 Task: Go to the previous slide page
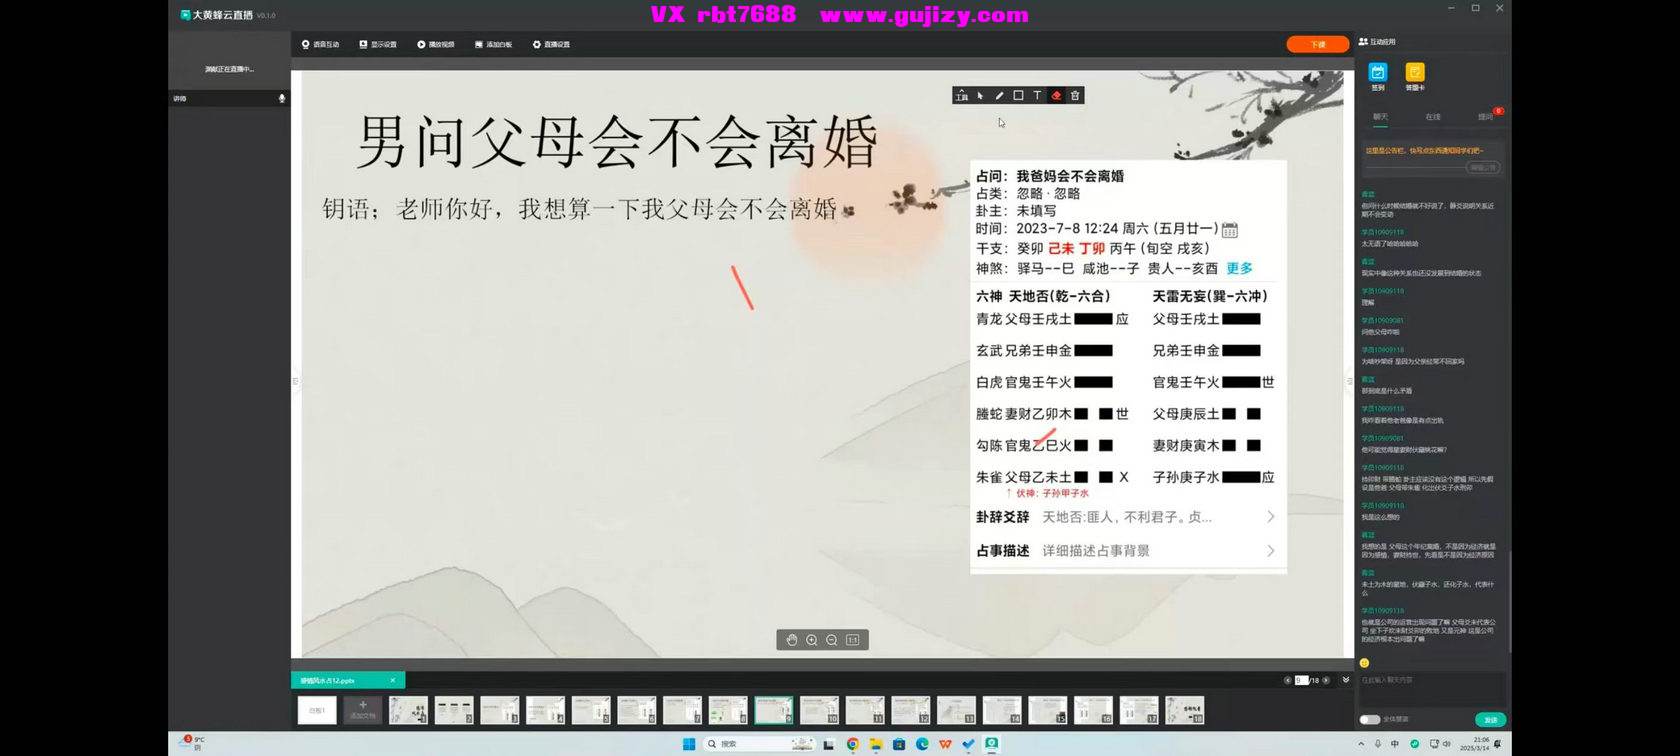(1287, 680)
